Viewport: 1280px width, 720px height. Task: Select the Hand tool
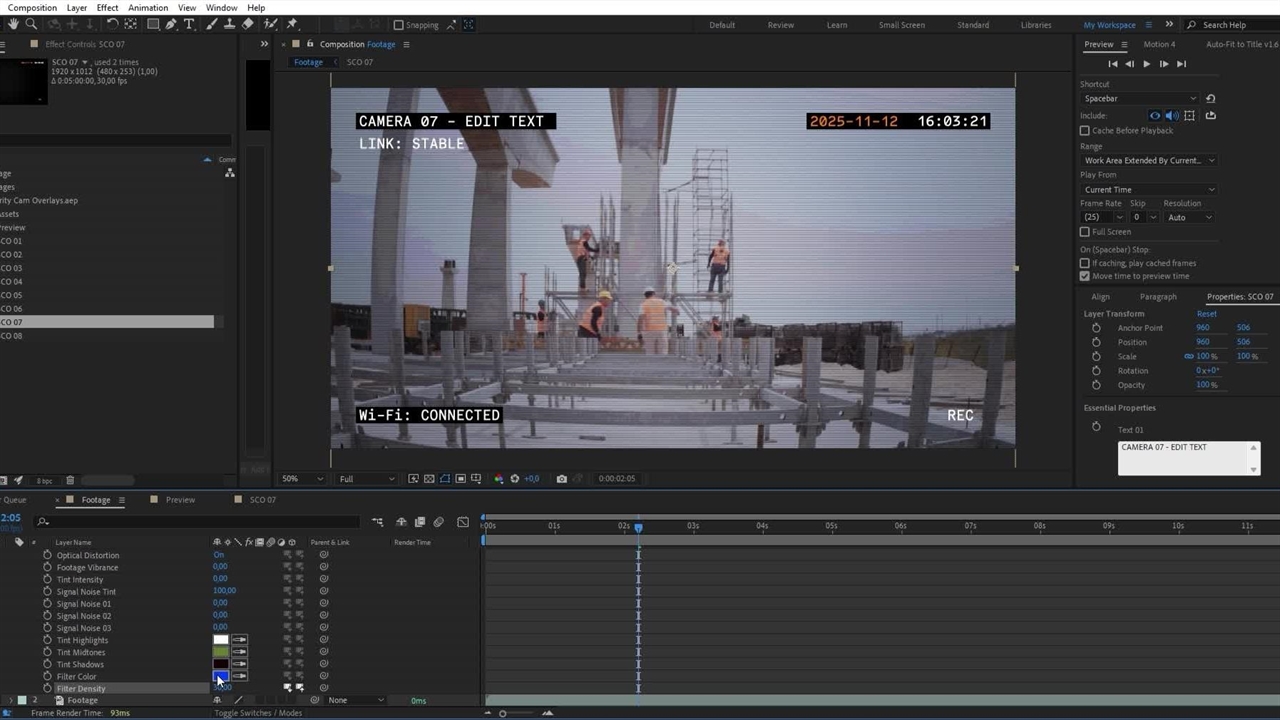pyautogui.click(x=13, y=24)
